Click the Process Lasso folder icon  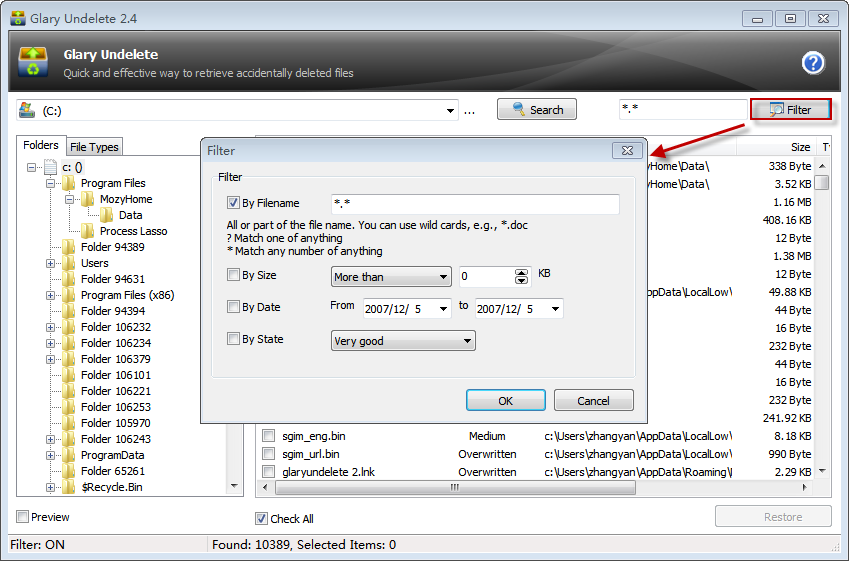click(x=87, y=231)
